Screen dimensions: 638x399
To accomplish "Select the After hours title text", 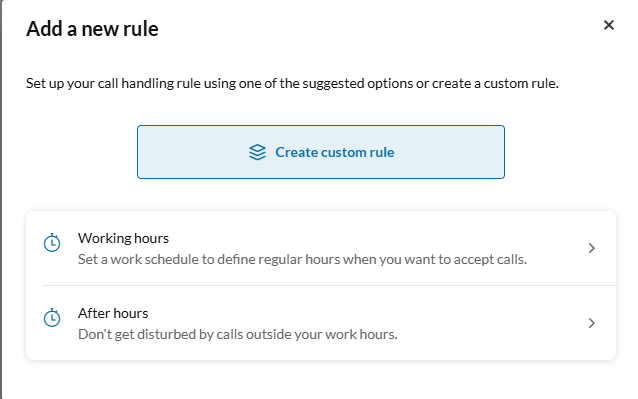I will coord(113,313).
